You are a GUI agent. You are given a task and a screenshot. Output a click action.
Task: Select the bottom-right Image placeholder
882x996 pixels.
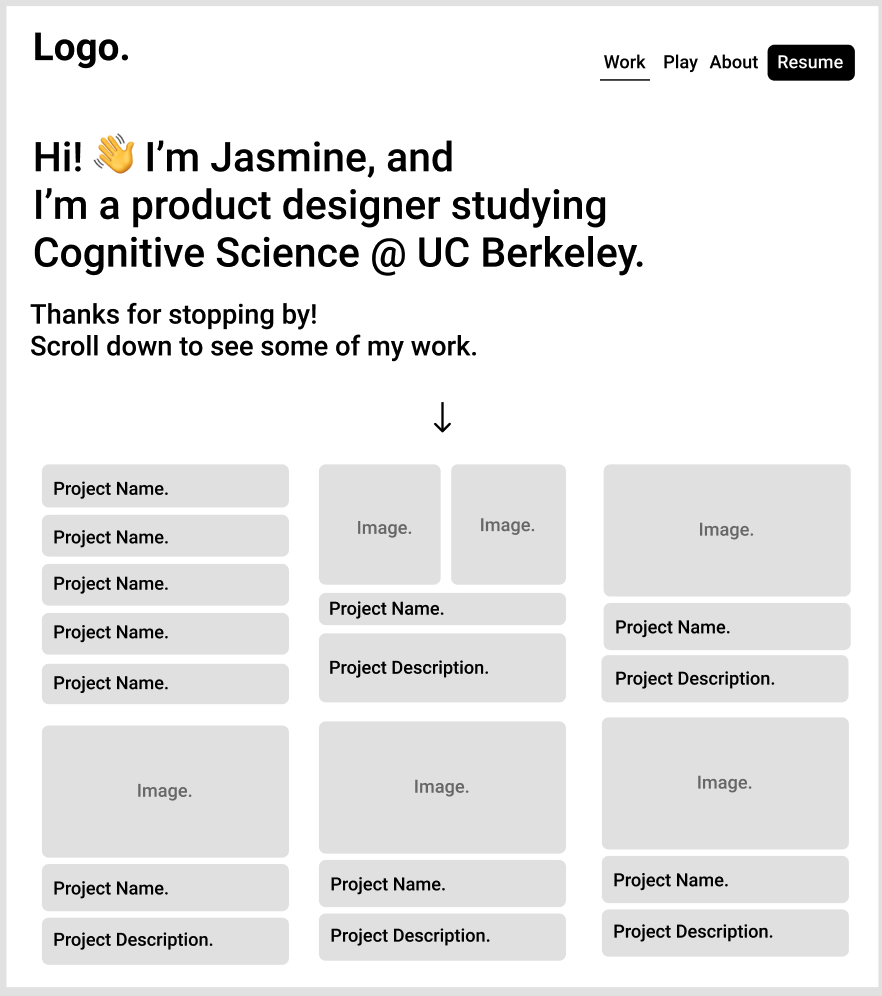[725, 783]
